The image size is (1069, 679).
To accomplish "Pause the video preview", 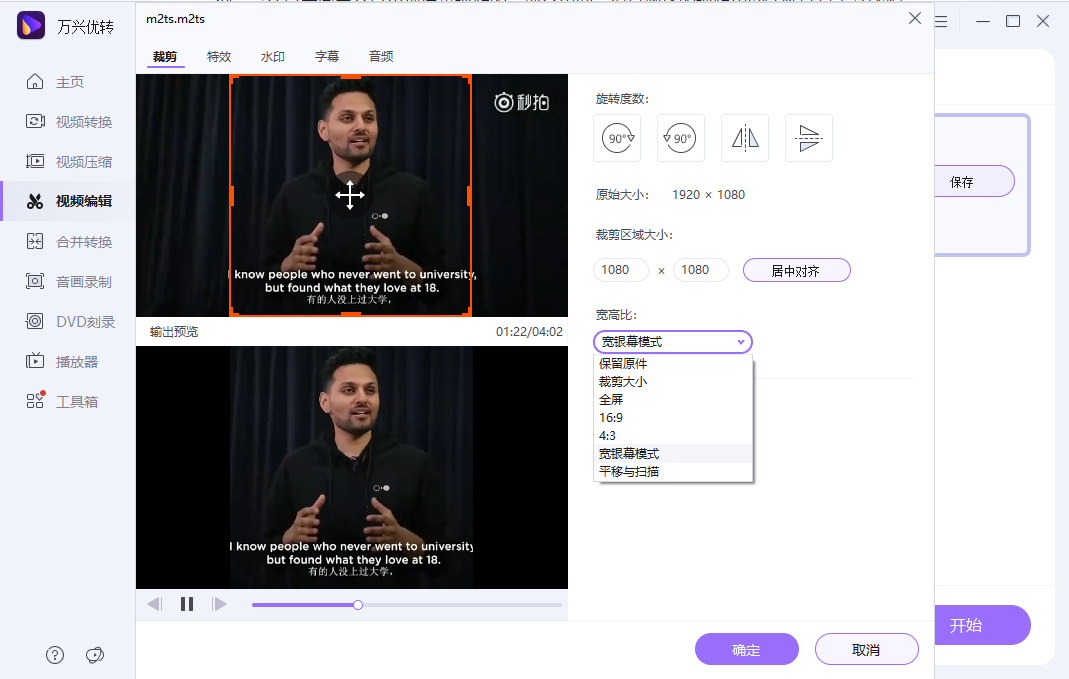I will click(x=187, y=604).
